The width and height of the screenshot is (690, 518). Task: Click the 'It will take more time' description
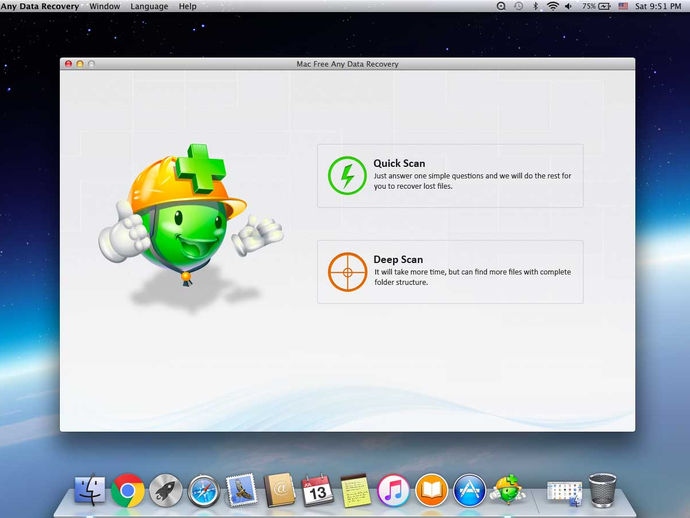[473, 277]
